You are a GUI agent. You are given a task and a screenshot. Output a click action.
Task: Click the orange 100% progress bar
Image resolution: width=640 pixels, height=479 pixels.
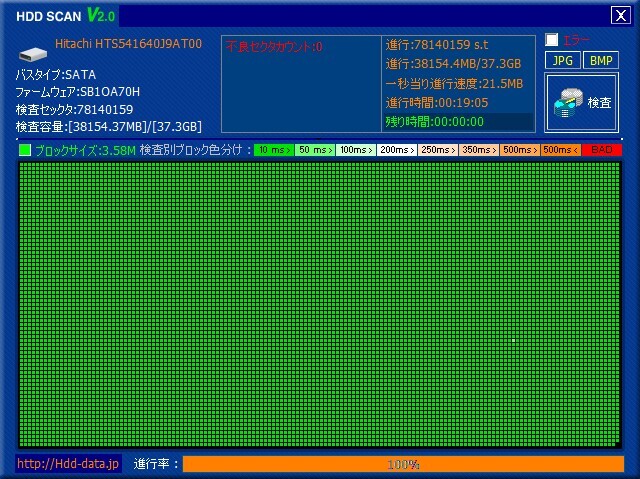pos(403,464)
